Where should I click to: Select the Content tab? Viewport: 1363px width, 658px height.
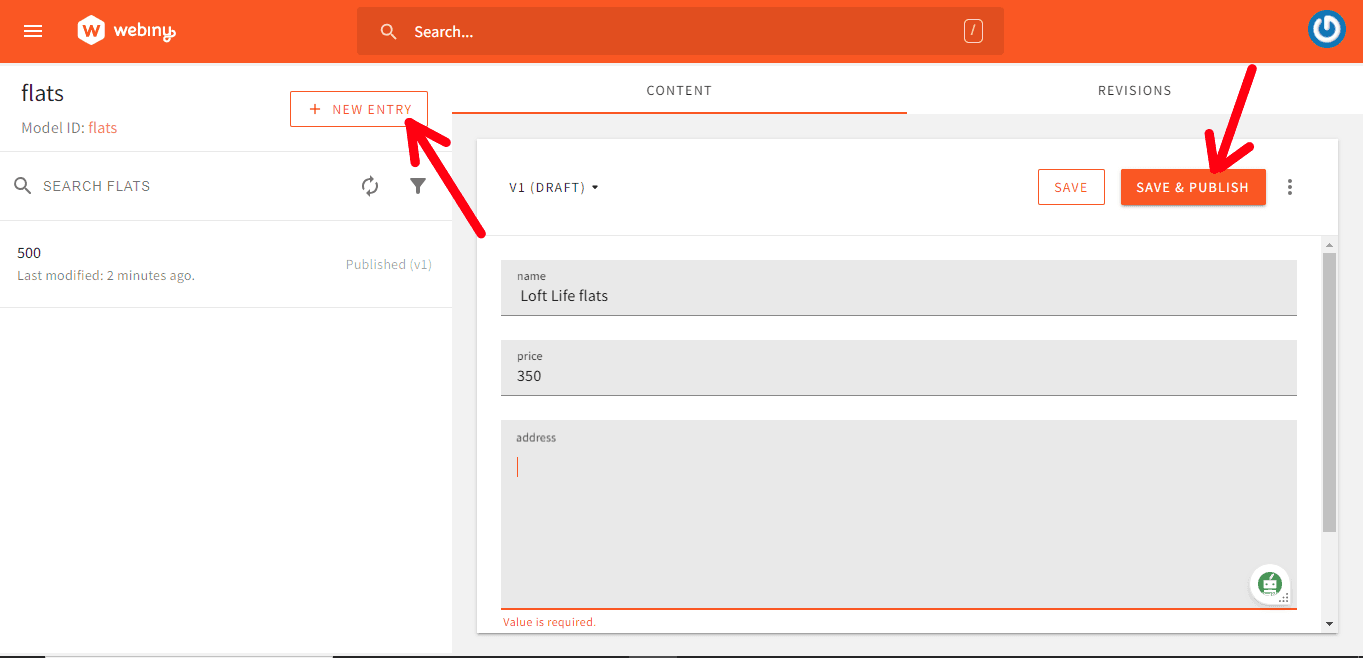point(679,90)
